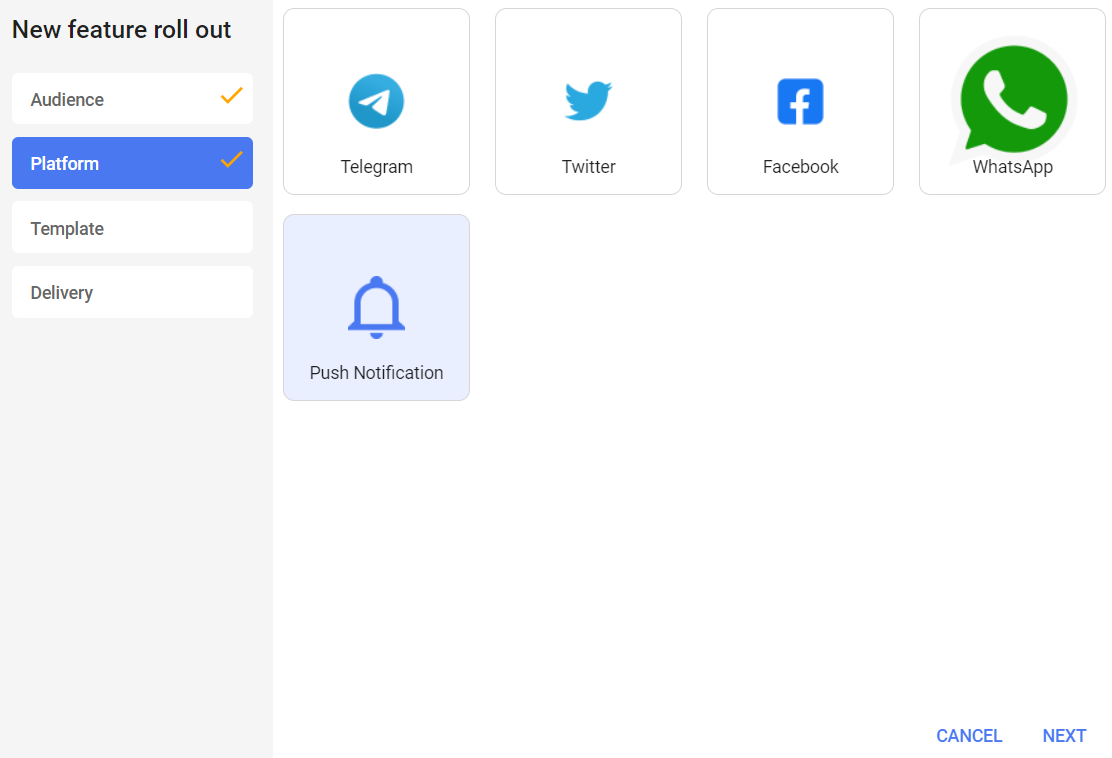This screenshot has width=1112, height=758.
Task: Go to the Template step
Action: (133, 228)
